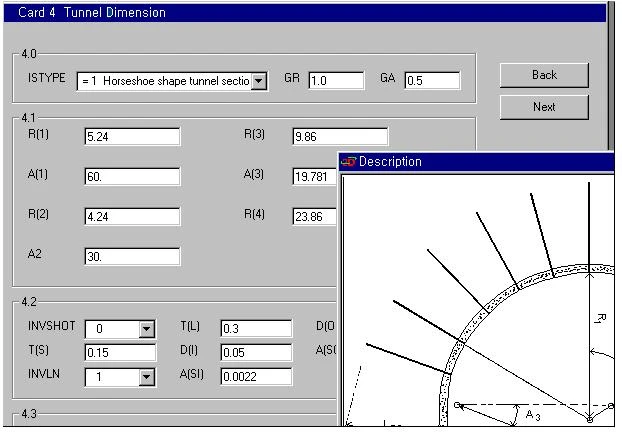
Task: Click the Back button
Action: pyautogui.click(x=544, y=75)
